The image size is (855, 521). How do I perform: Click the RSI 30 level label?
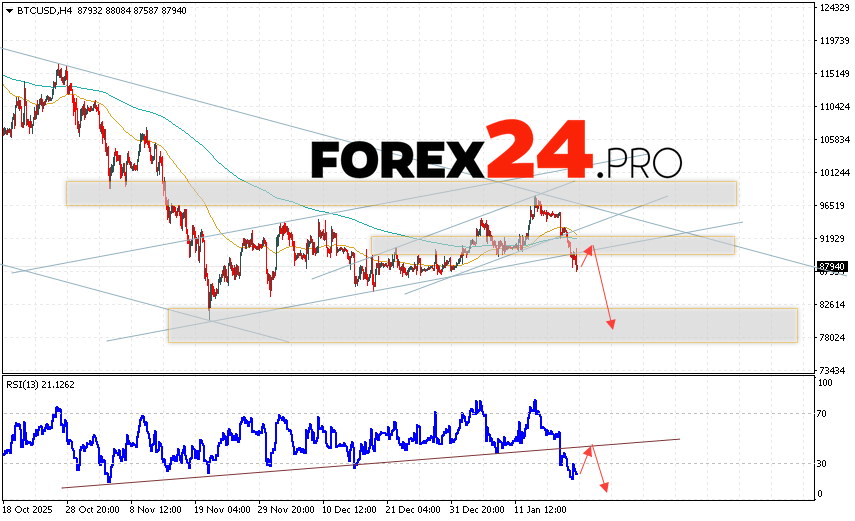tap(824, 463)
